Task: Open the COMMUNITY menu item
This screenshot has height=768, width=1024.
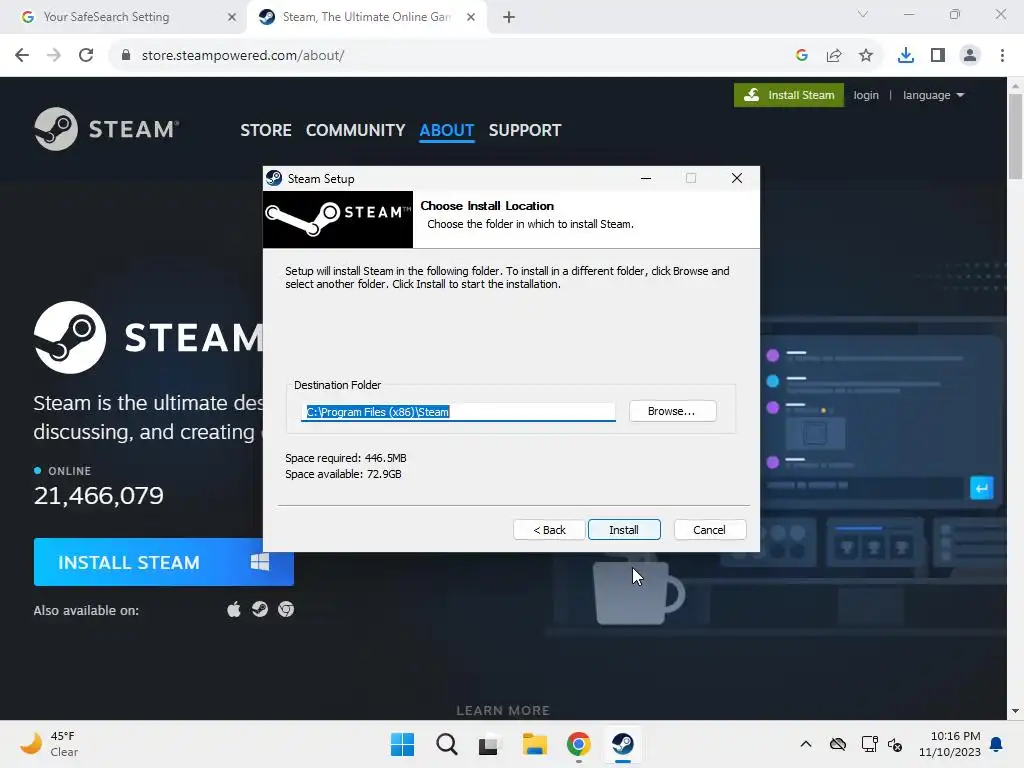Action: (x=355, y=130)
